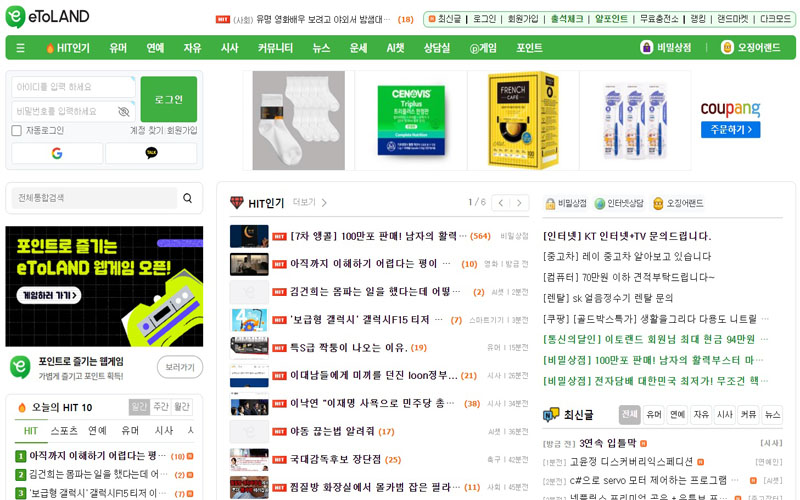Click the search magnifier icon
Screen dimensions: 800x500
(188, 198)
